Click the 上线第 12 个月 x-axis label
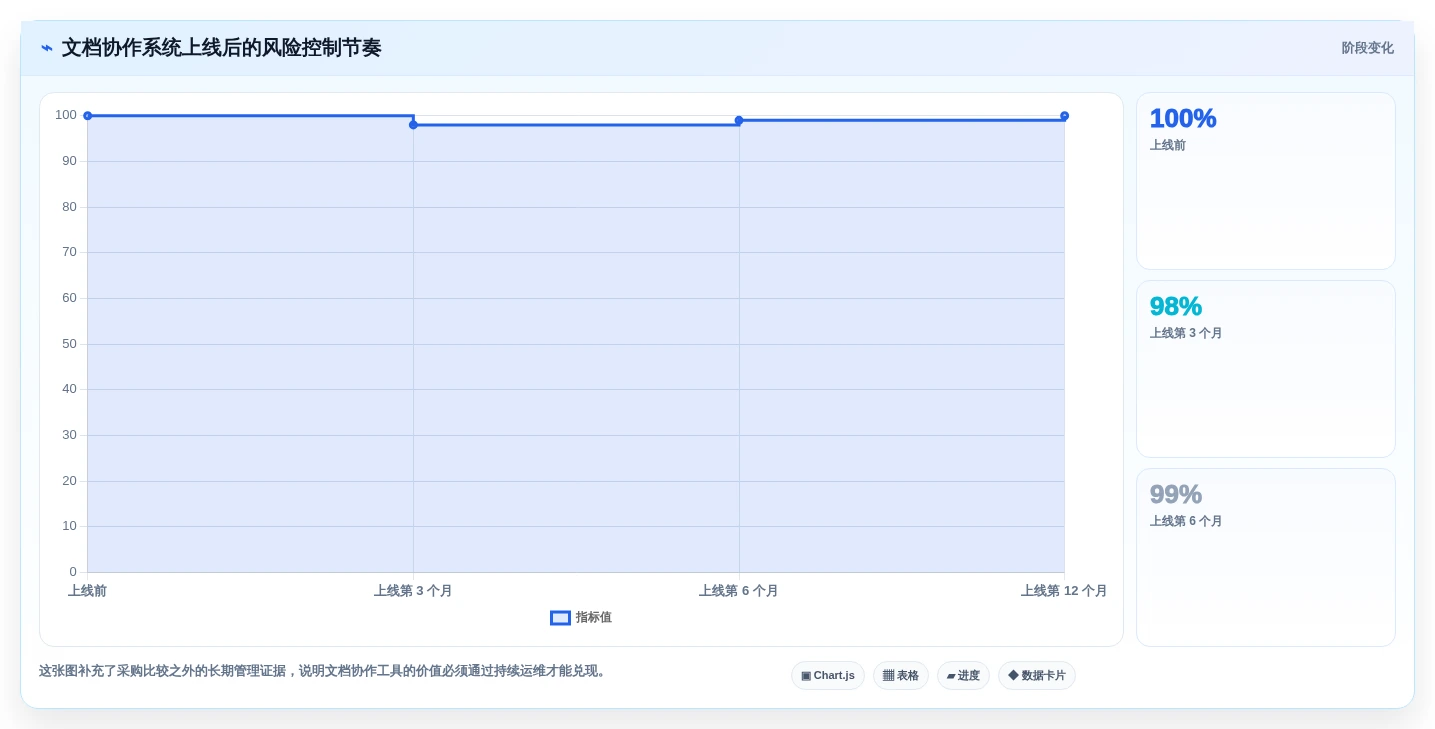The height and width of the screenshot is (729, 1435). [1064, 591]
